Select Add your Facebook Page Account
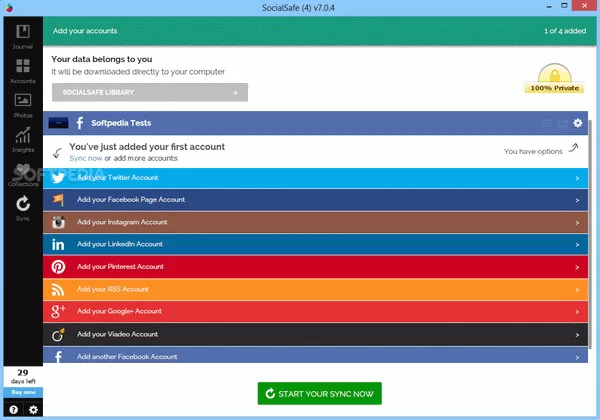 pyautogui.click(x=131, y=199)
